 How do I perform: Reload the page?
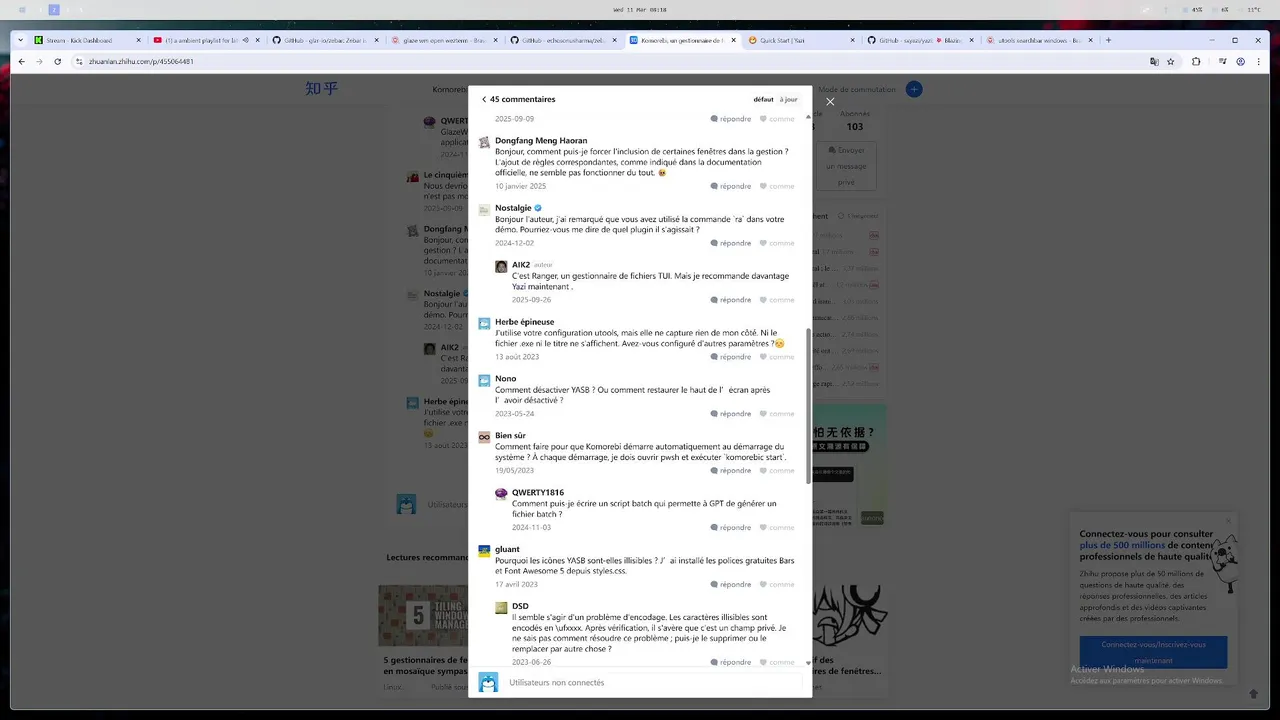tap(58, 61)
